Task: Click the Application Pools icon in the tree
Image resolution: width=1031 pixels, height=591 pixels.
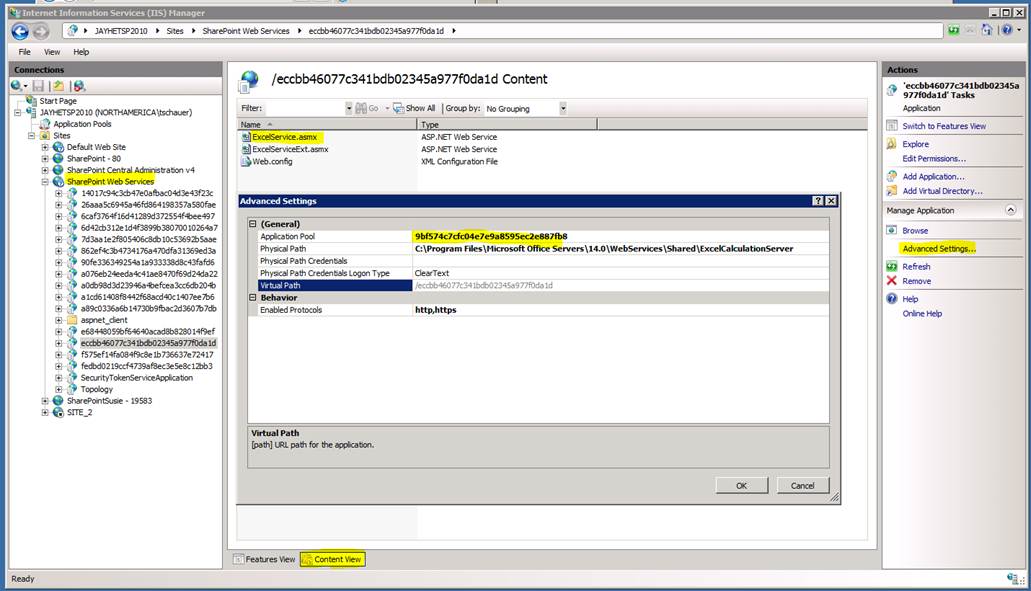Action: coord(45,124)
